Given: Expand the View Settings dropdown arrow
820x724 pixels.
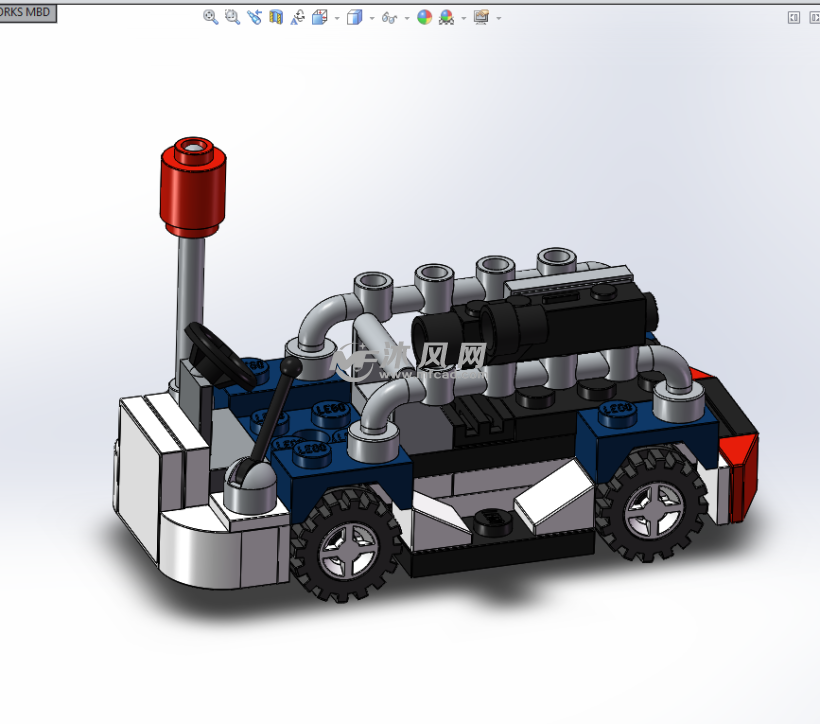Looking at the screenshot, I should click(498, 18).
